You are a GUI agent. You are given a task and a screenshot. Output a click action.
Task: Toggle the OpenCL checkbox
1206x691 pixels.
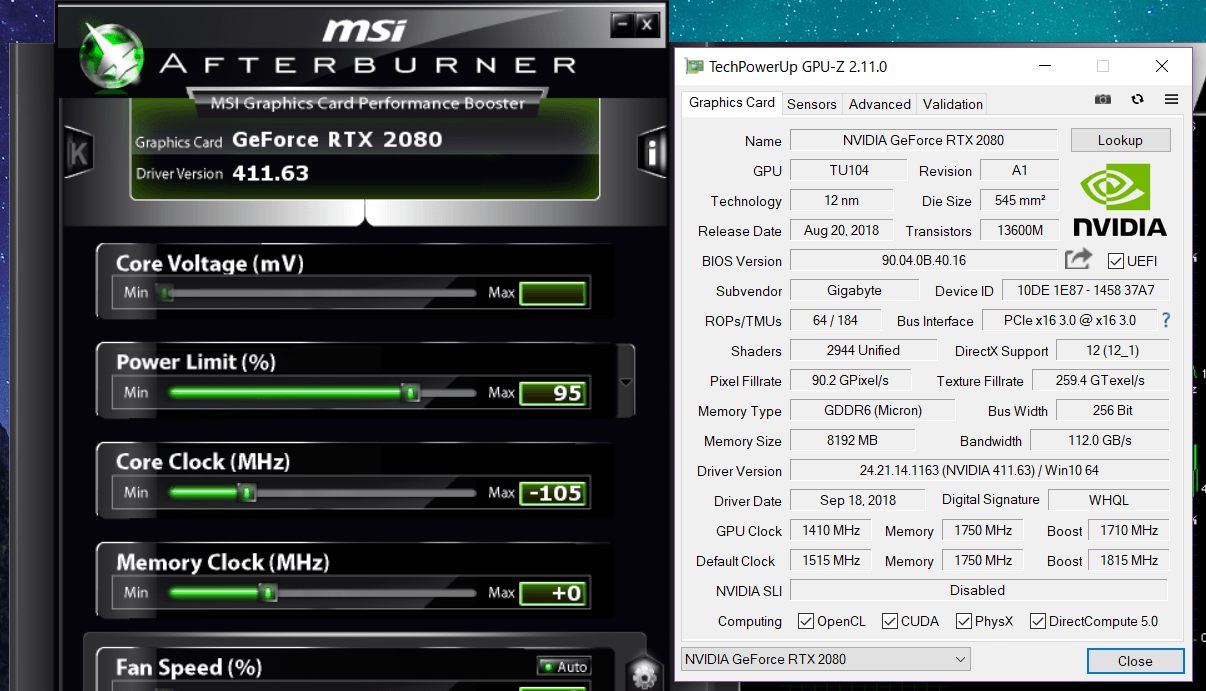point(805,621)
